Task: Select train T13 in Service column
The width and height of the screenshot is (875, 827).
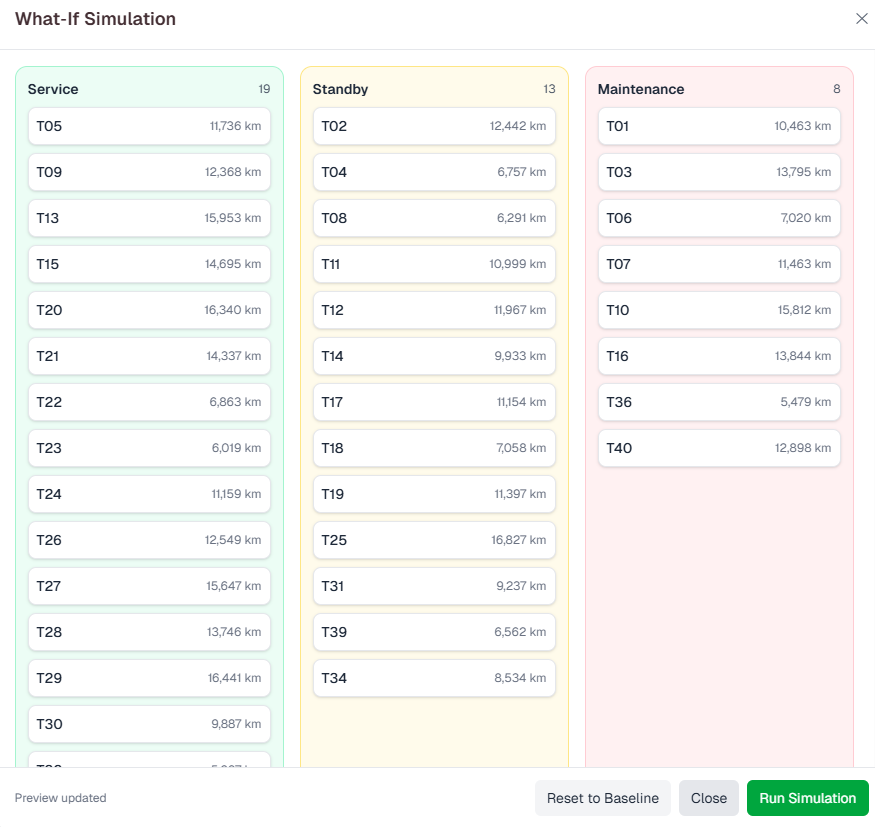Action: [x=149, y=218]
